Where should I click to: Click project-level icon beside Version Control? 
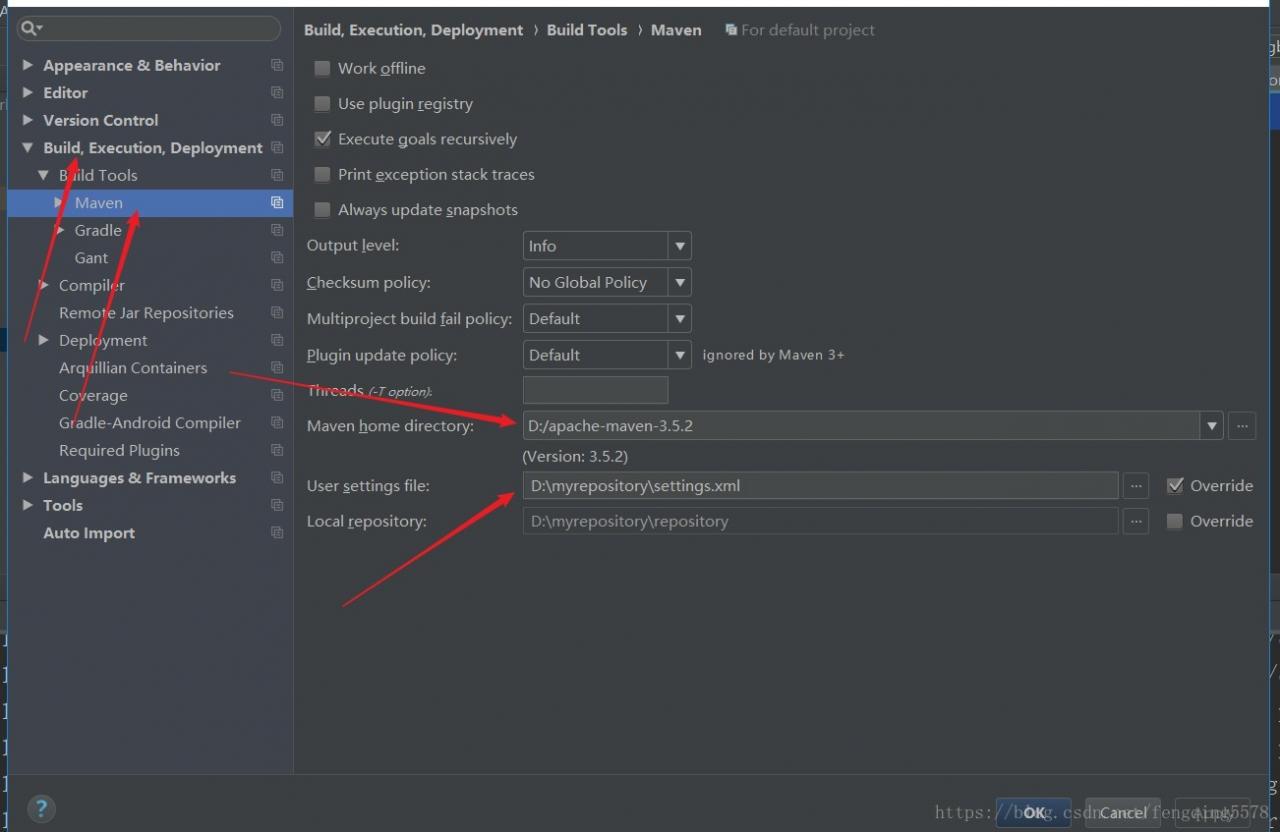pyautogui.click(x=277, y=120)
